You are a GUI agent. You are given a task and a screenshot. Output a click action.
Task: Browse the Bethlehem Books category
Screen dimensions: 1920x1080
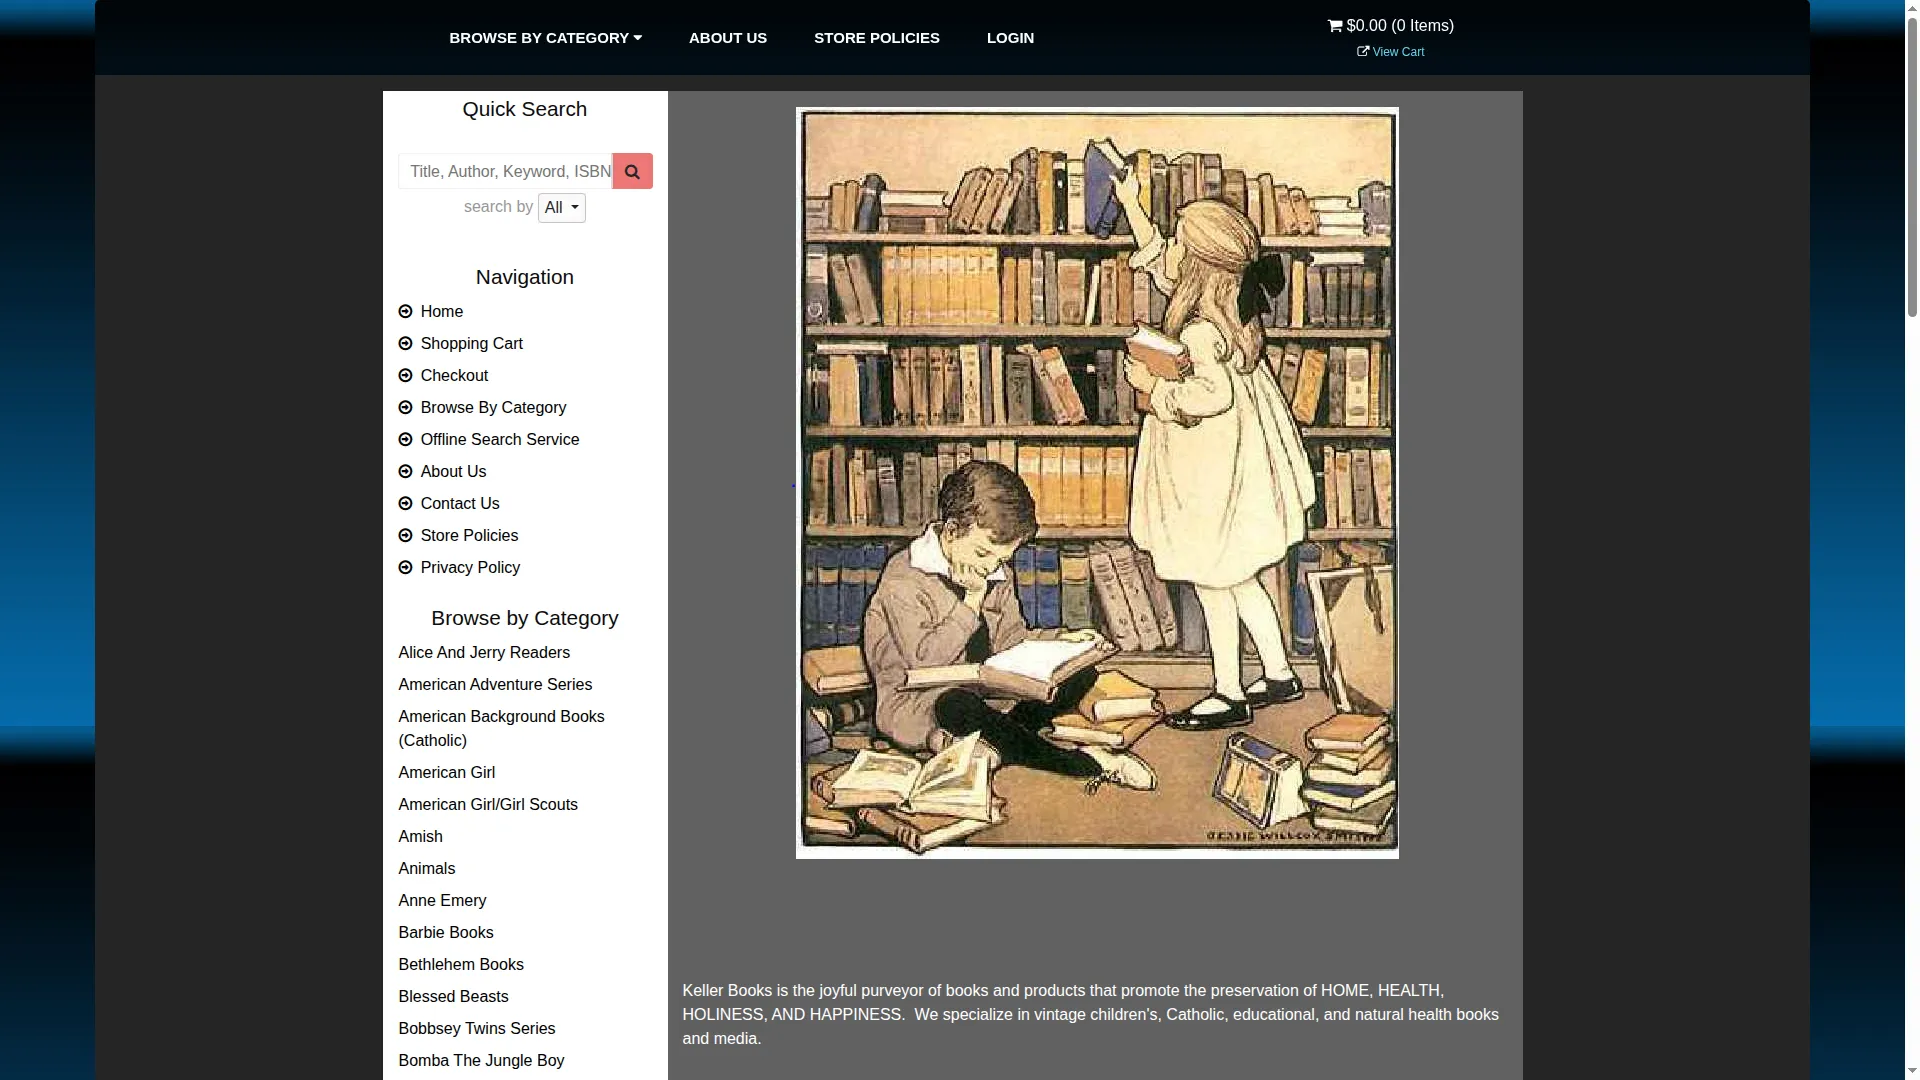461,965
